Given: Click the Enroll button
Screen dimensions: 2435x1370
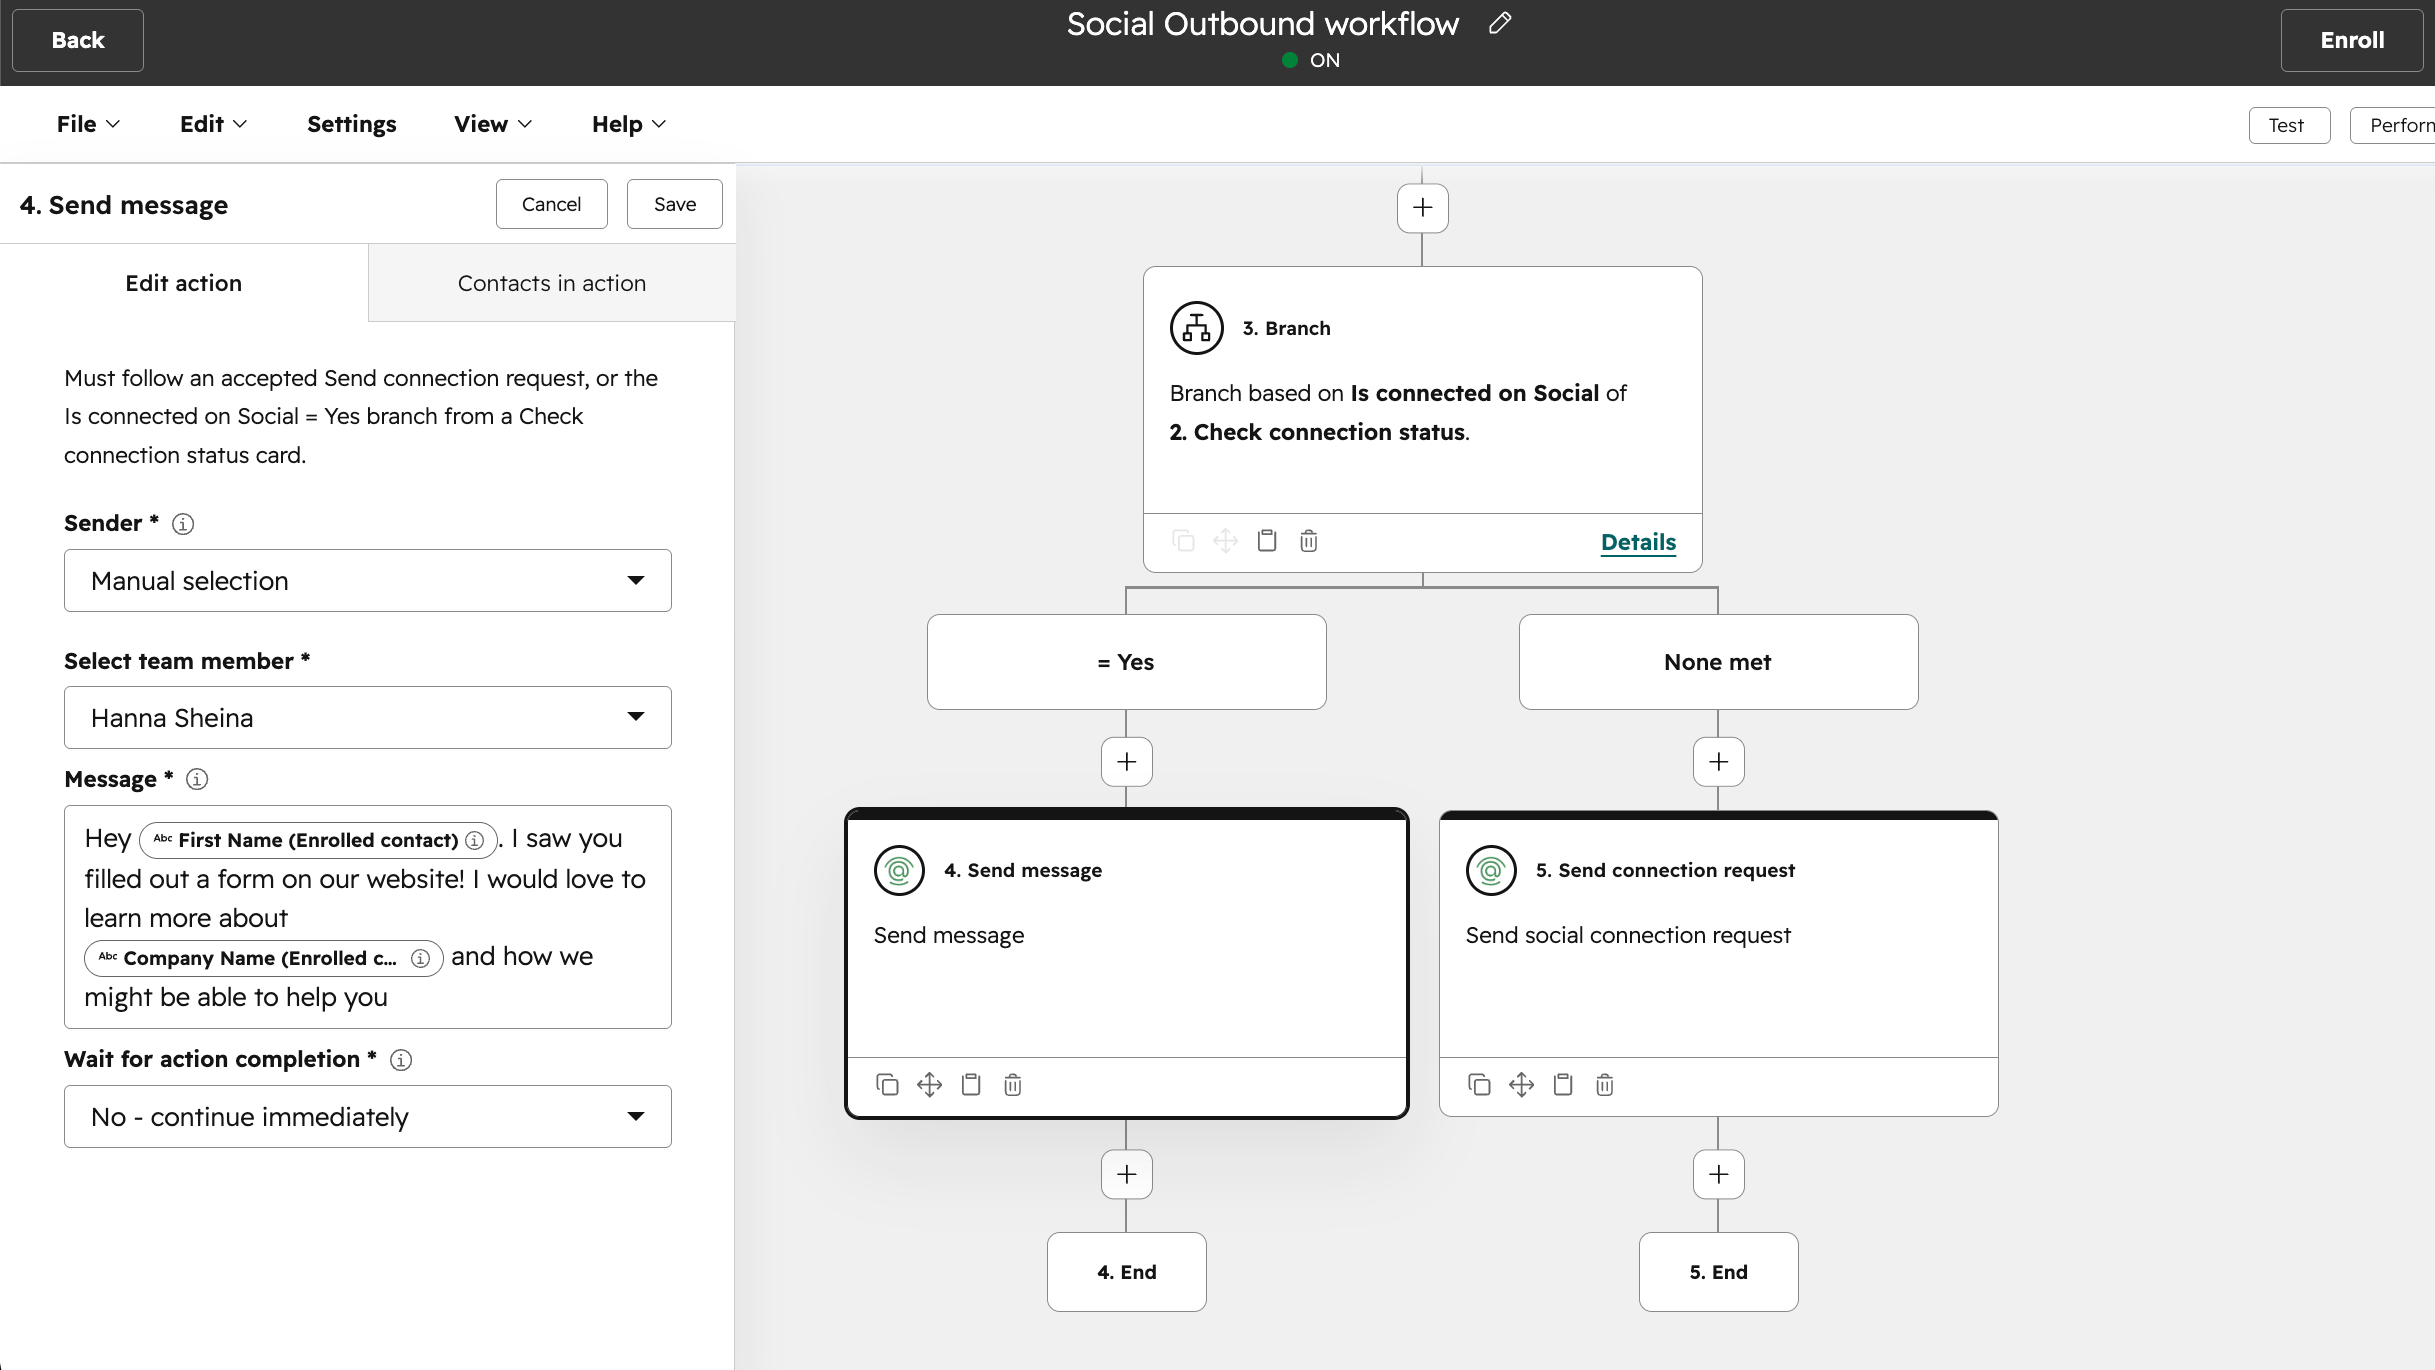Looking at the screenshot, I should tap(2352, 40).
